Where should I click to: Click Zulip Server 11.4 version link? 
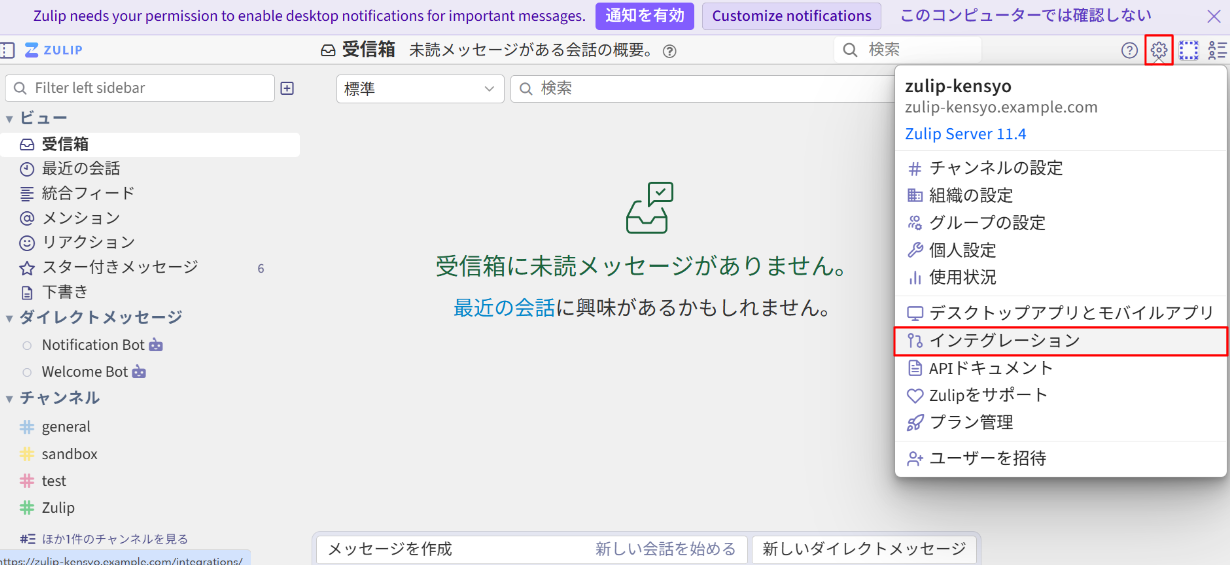965,134
